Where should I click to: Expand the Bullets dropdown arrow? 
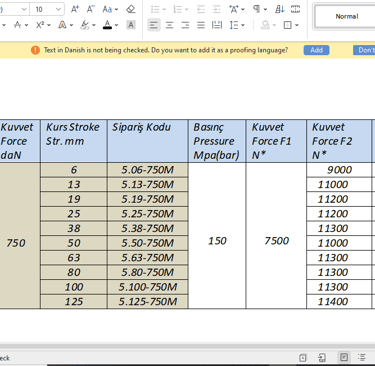pos(164,9)
